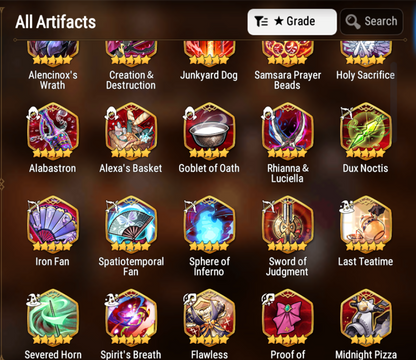Click the Holy Sacrifice artifact
The width and height of the screenshot is (416, 360).
(x=366, y=53)
